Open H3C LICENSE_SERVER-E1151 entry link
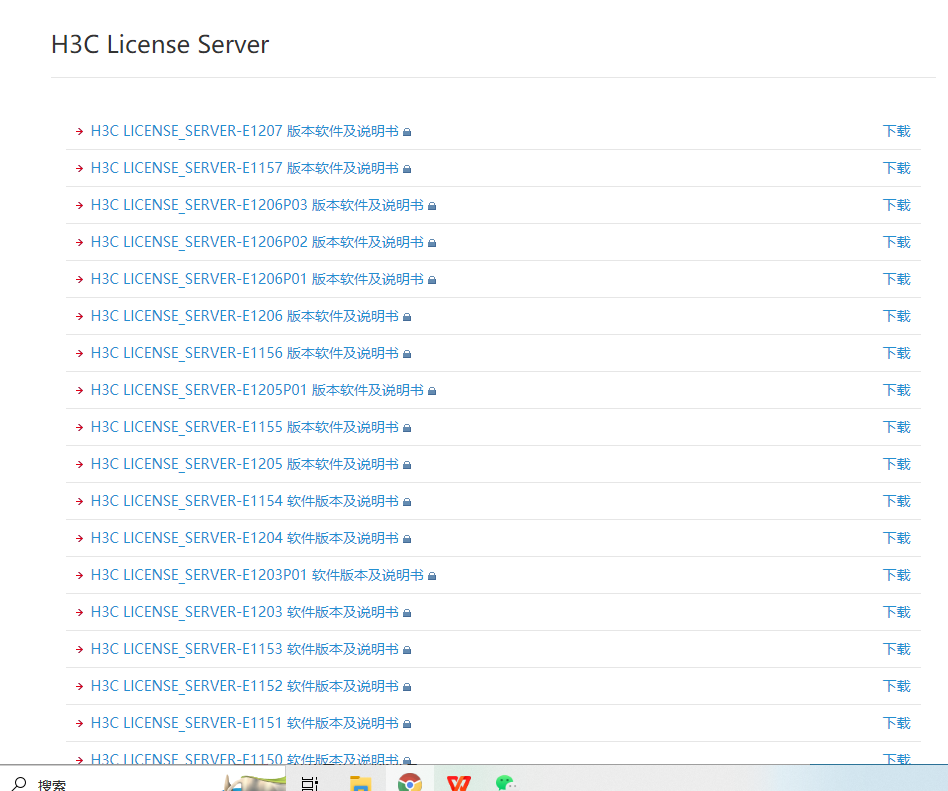 point(245,723)
